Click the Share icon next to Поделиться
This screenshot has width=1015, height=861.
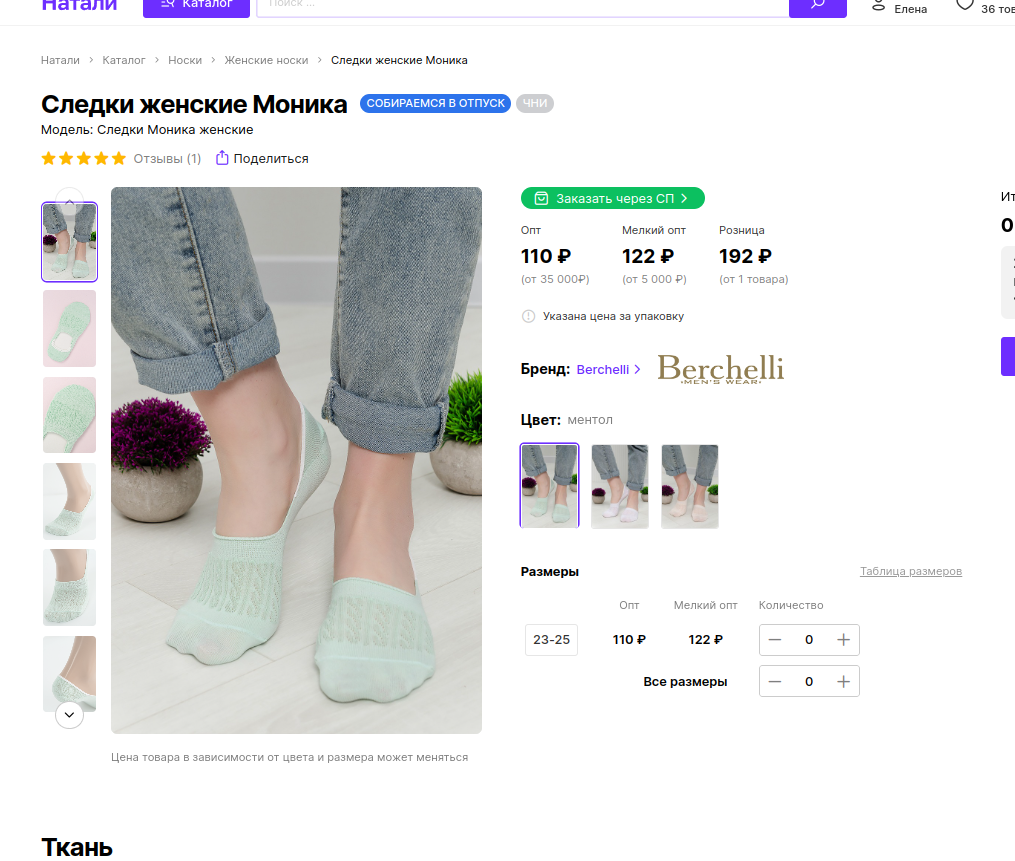click(x=222, y=158)
